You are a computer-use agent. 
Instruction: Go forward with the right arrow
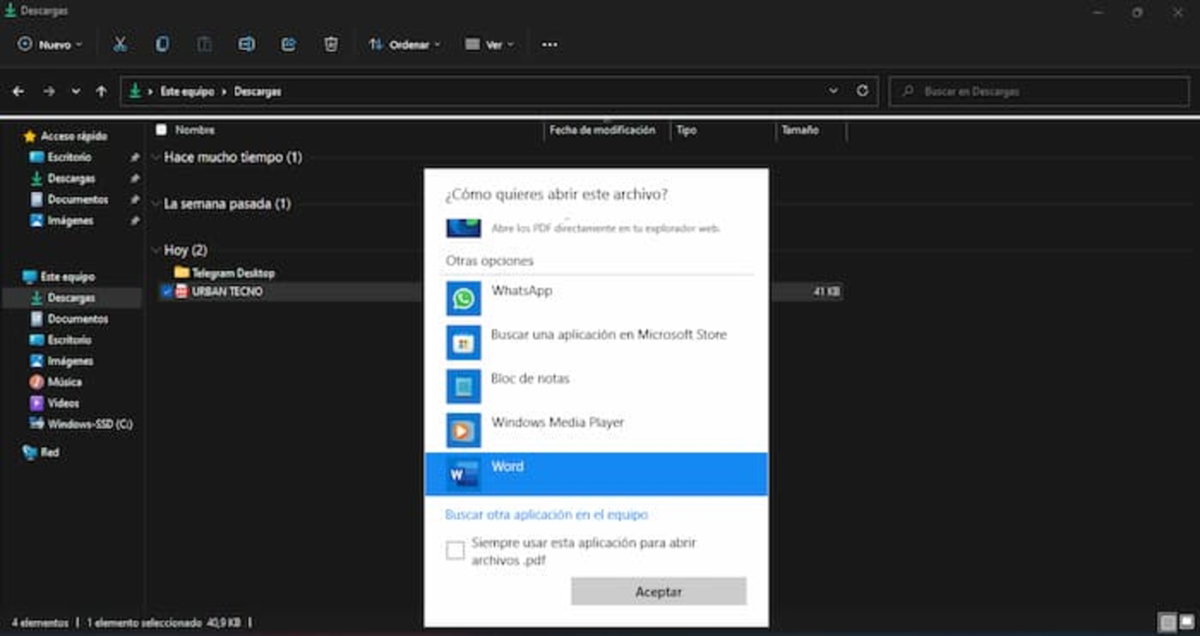[x=48, y=91]
